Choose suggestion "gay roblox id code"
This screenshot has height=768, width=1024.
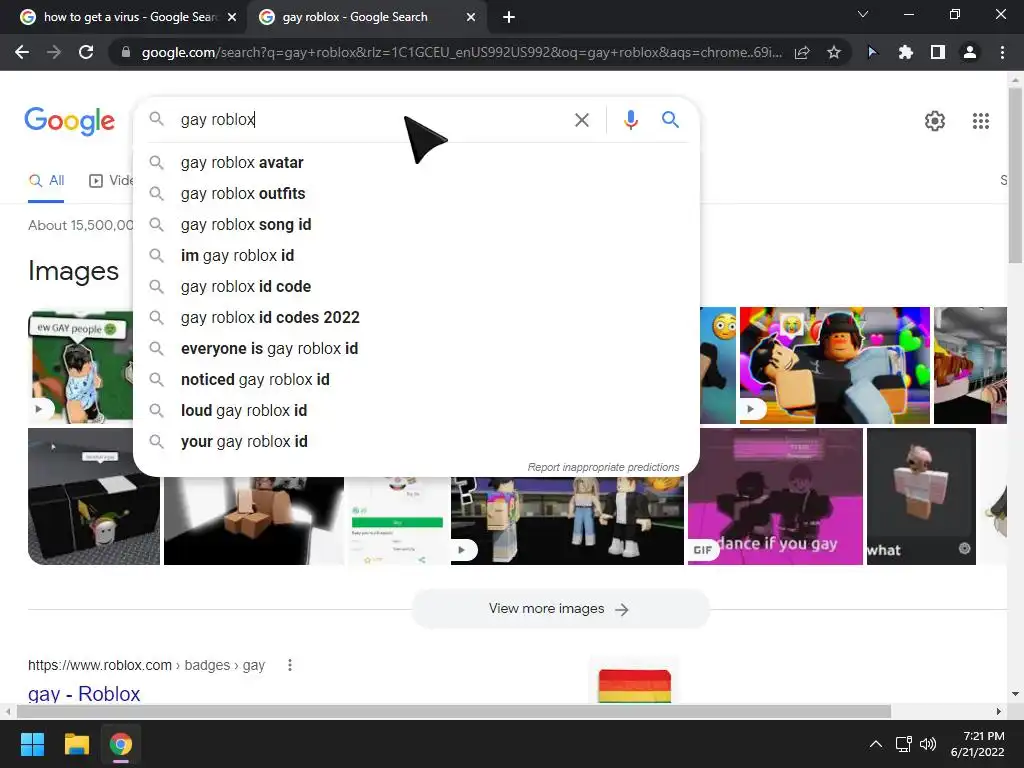point(416,287)
